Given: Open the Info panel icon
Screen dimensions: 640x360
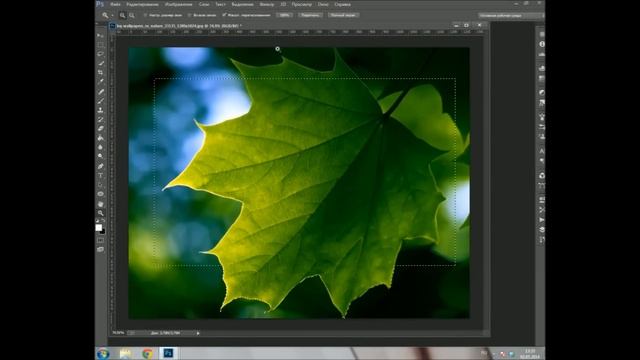Looking at the screenshot, I should tap(542, 44).
